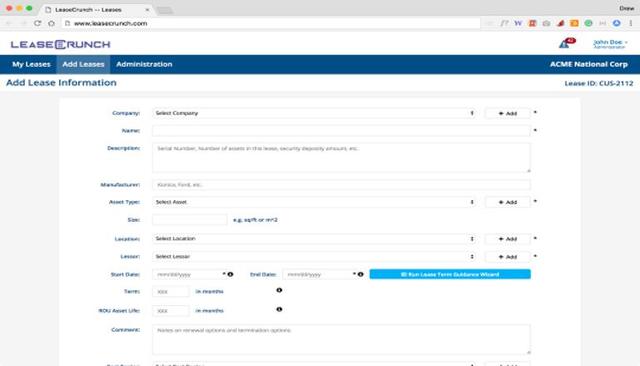Click the ROU Asset Life field
640x366 pixels.
(171, 311)
